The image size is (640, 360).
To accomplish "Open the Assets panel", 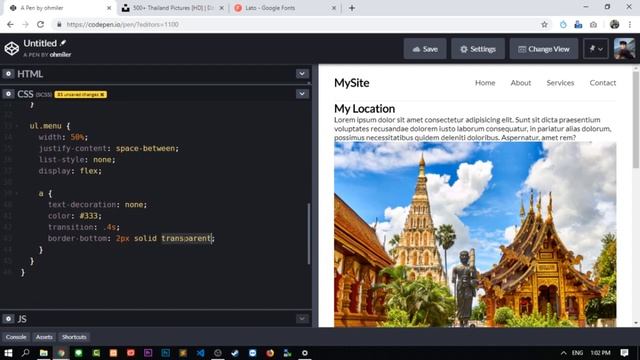I will click(44, 337).
